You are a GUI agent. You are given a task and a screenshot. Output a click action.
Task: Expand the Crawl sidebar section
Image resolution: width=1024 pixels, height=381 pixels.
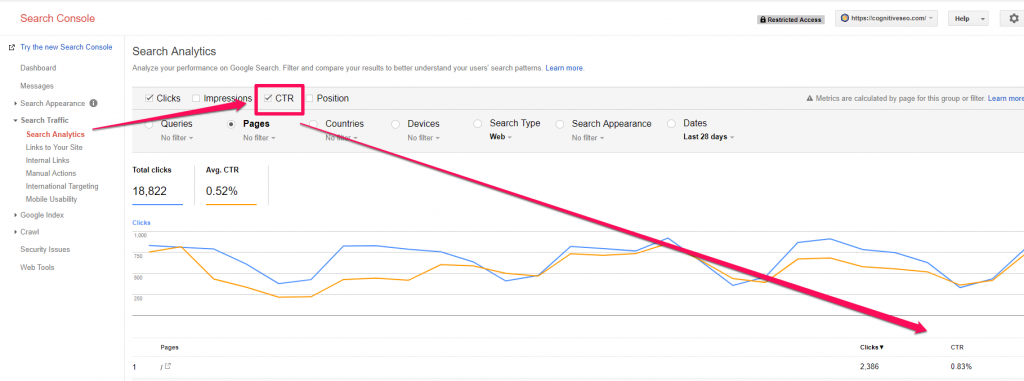[16, 232]
